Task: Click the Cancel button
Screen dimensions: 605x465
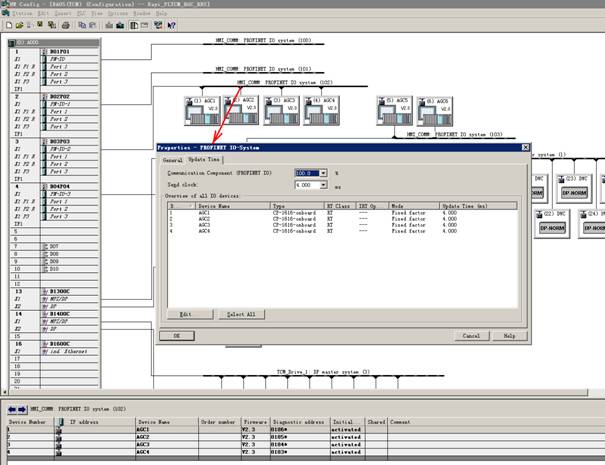Action: point(470,336)
